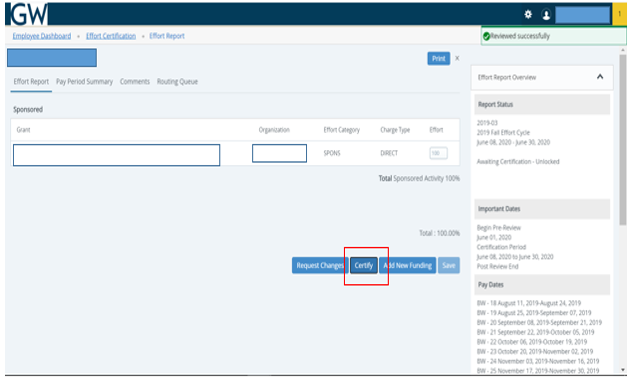Click the Print button
The image size is (632, 378).
point(439,58)
